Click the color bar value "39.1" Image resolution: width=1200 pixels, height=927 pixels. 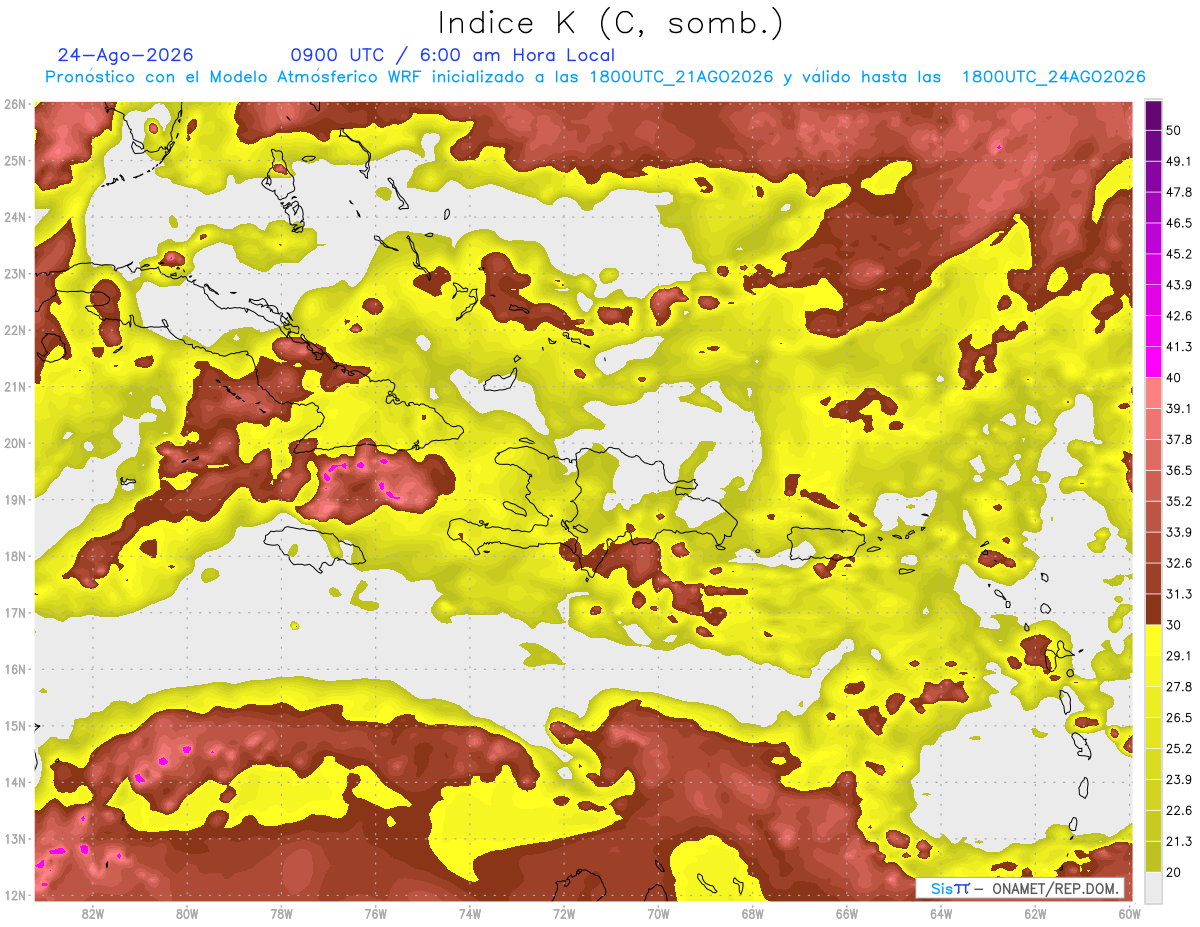(1178, 408)
